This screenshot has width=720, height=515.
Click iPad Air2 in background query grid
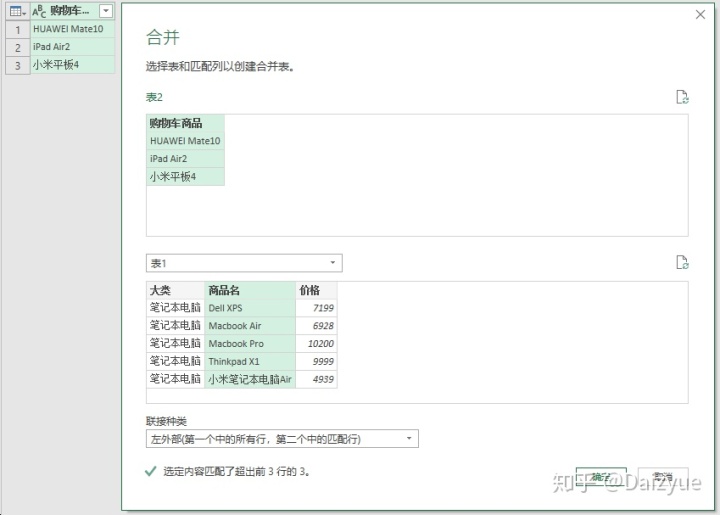click(x=73, y=47)
